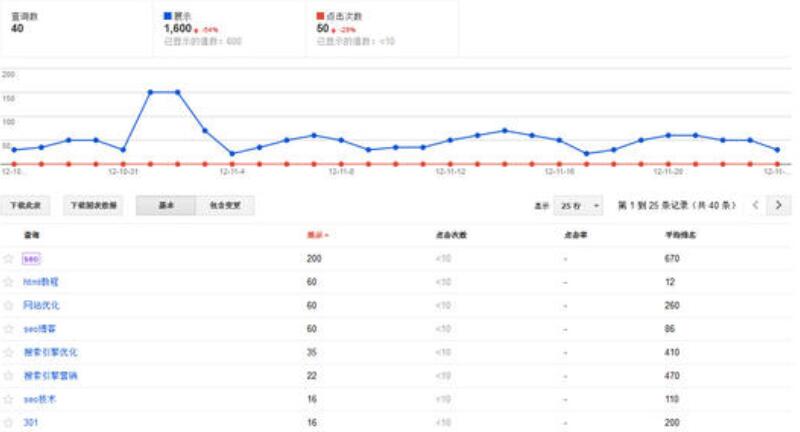800x432 pixels.
Task: Go to previous page of records
Action: [x=756, y=205]
